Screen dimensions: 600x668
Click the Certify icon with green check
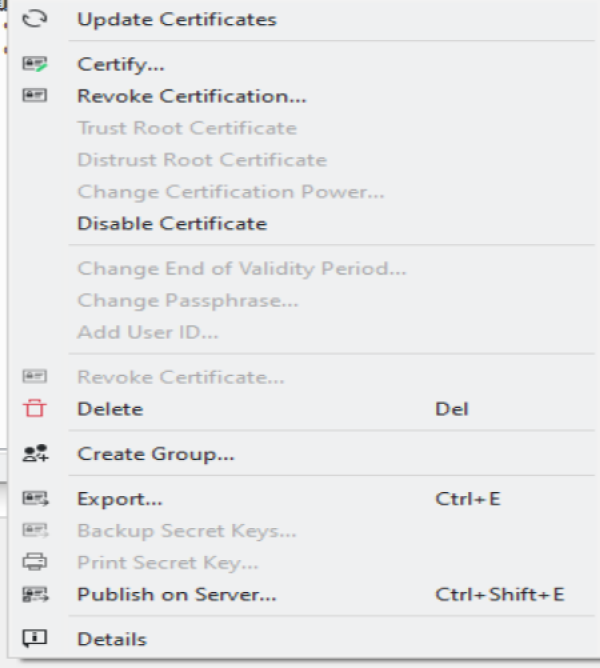35,64
